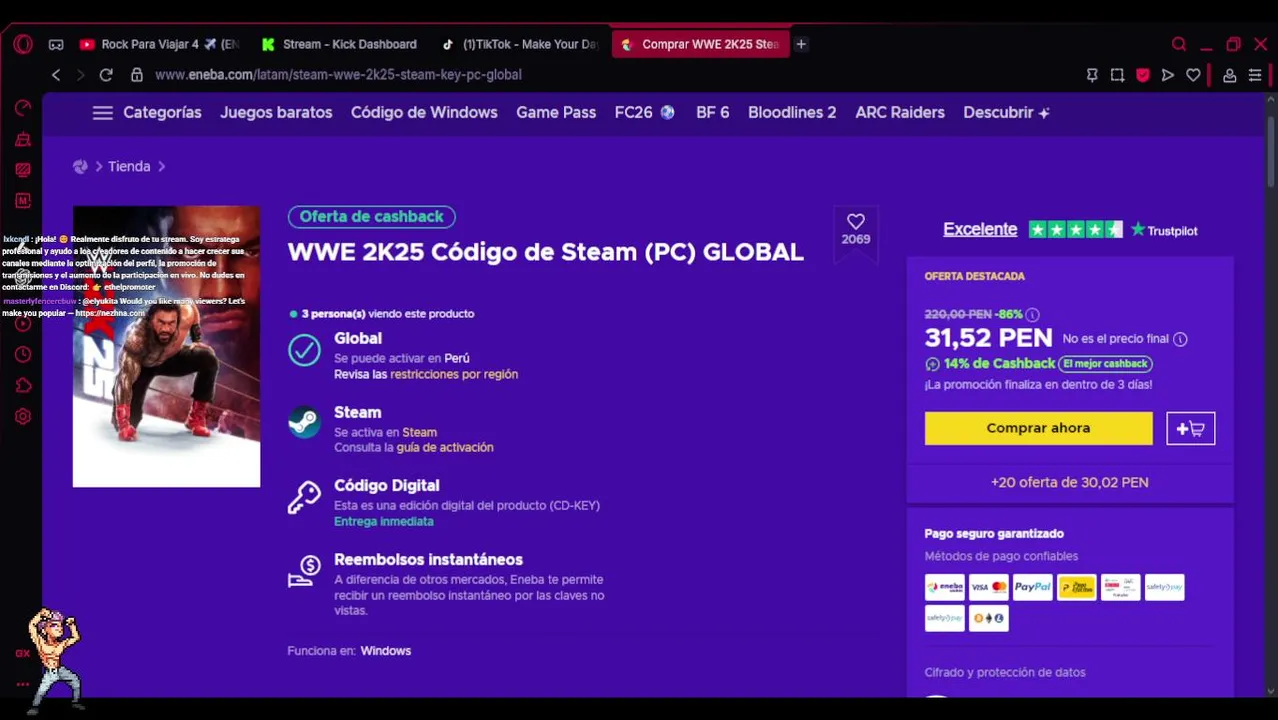Screen dimensions: 1278x720
Task: Click the '31,52 PEN' price
Action: [988, 338]
